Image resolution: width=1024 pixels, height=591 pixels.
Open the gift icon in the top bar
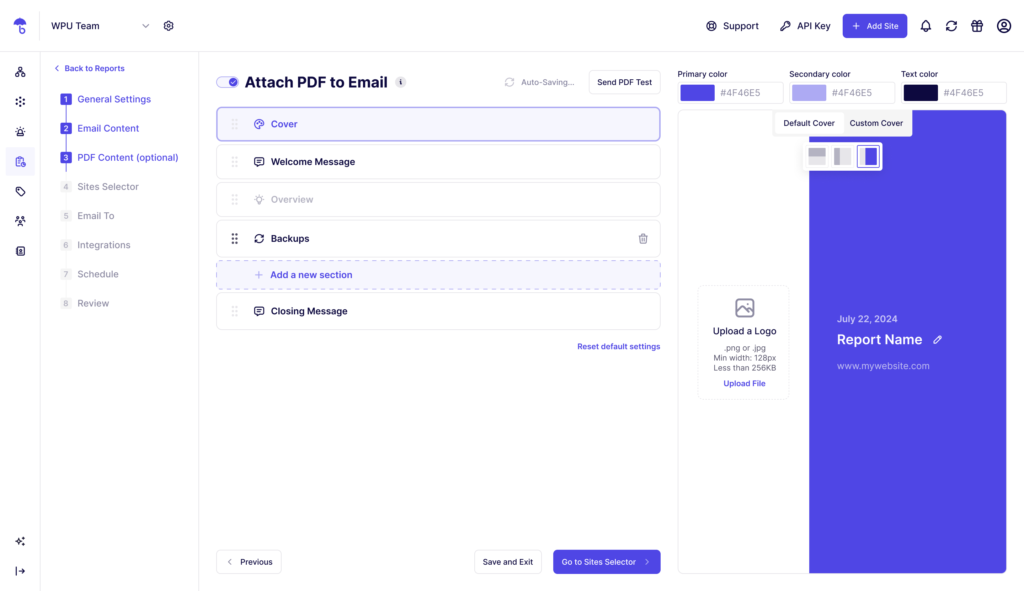pos(977,25)
